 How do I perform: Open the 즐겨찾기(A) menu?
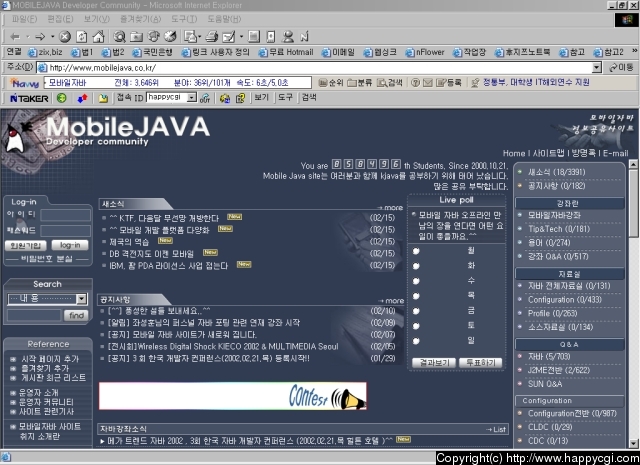pos(140,19)
